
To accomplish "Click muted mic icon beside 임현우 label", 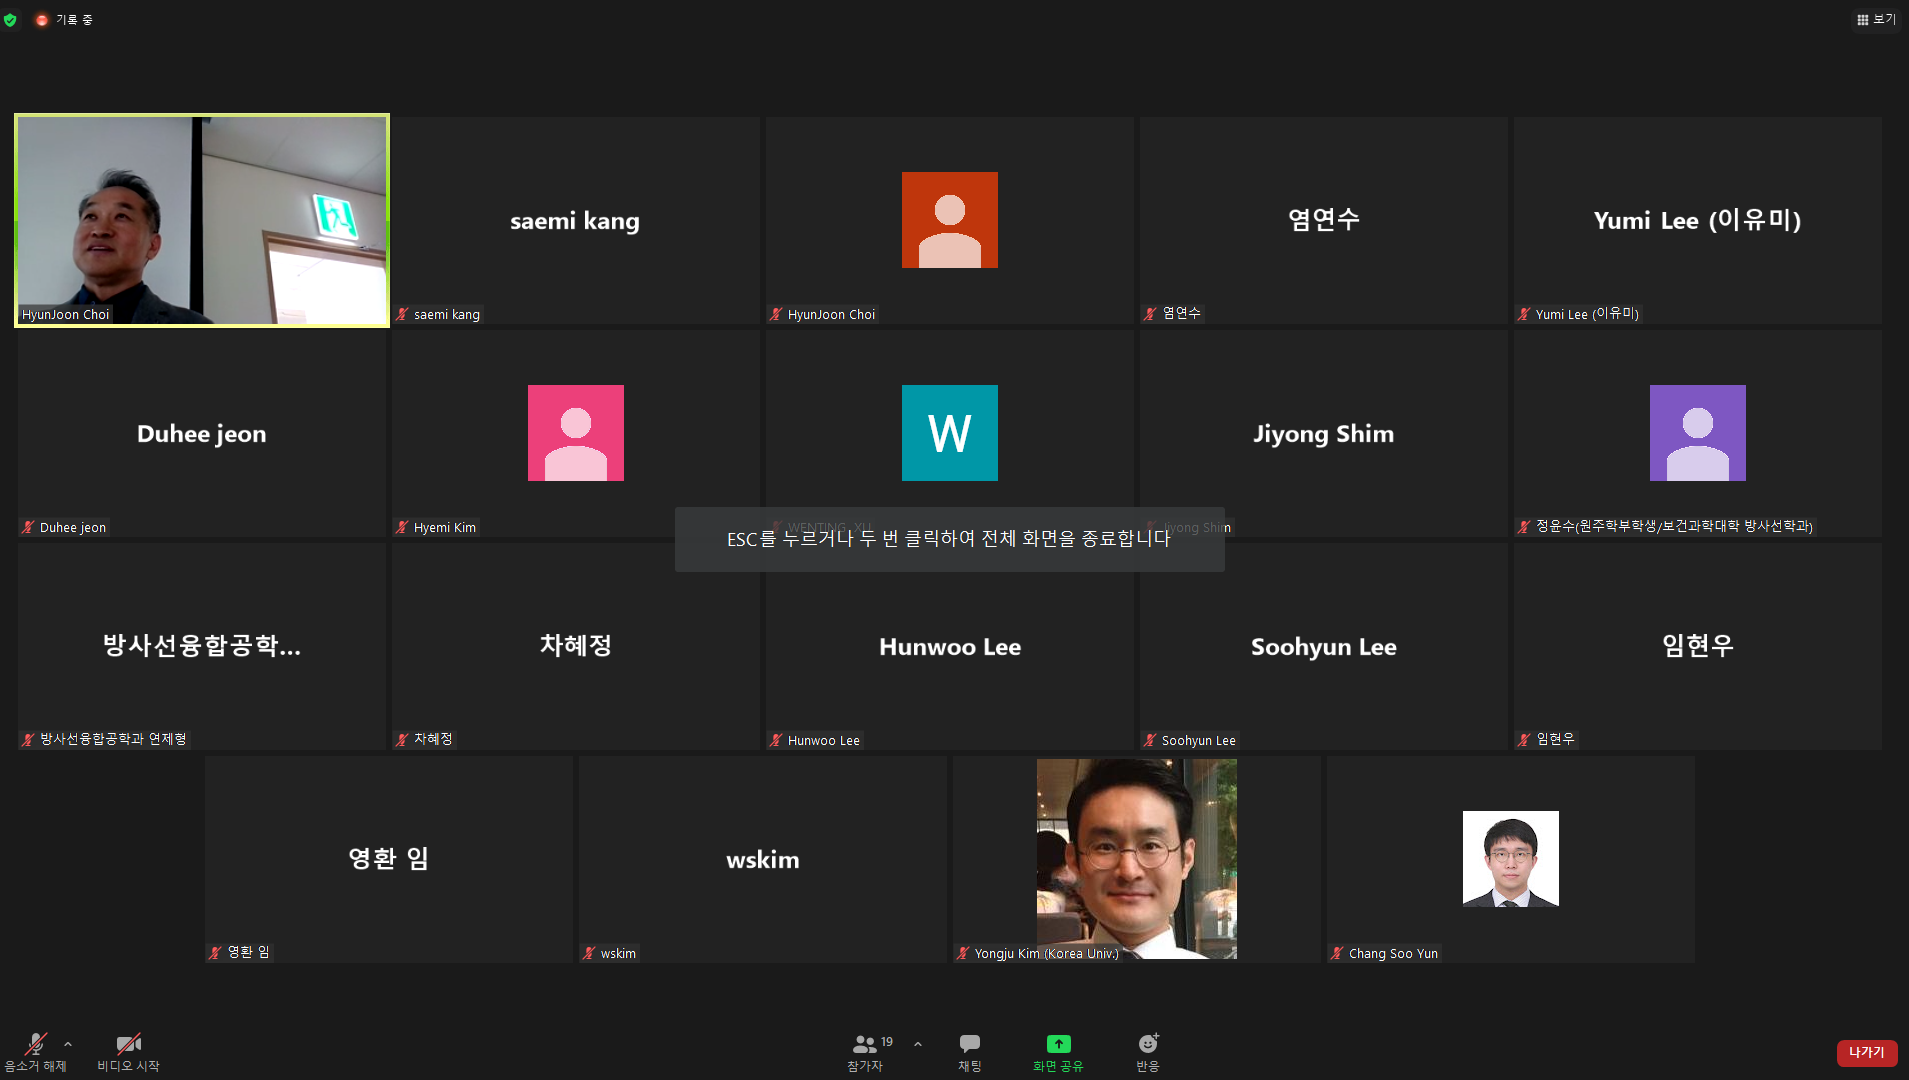I will click(1524, 739).
